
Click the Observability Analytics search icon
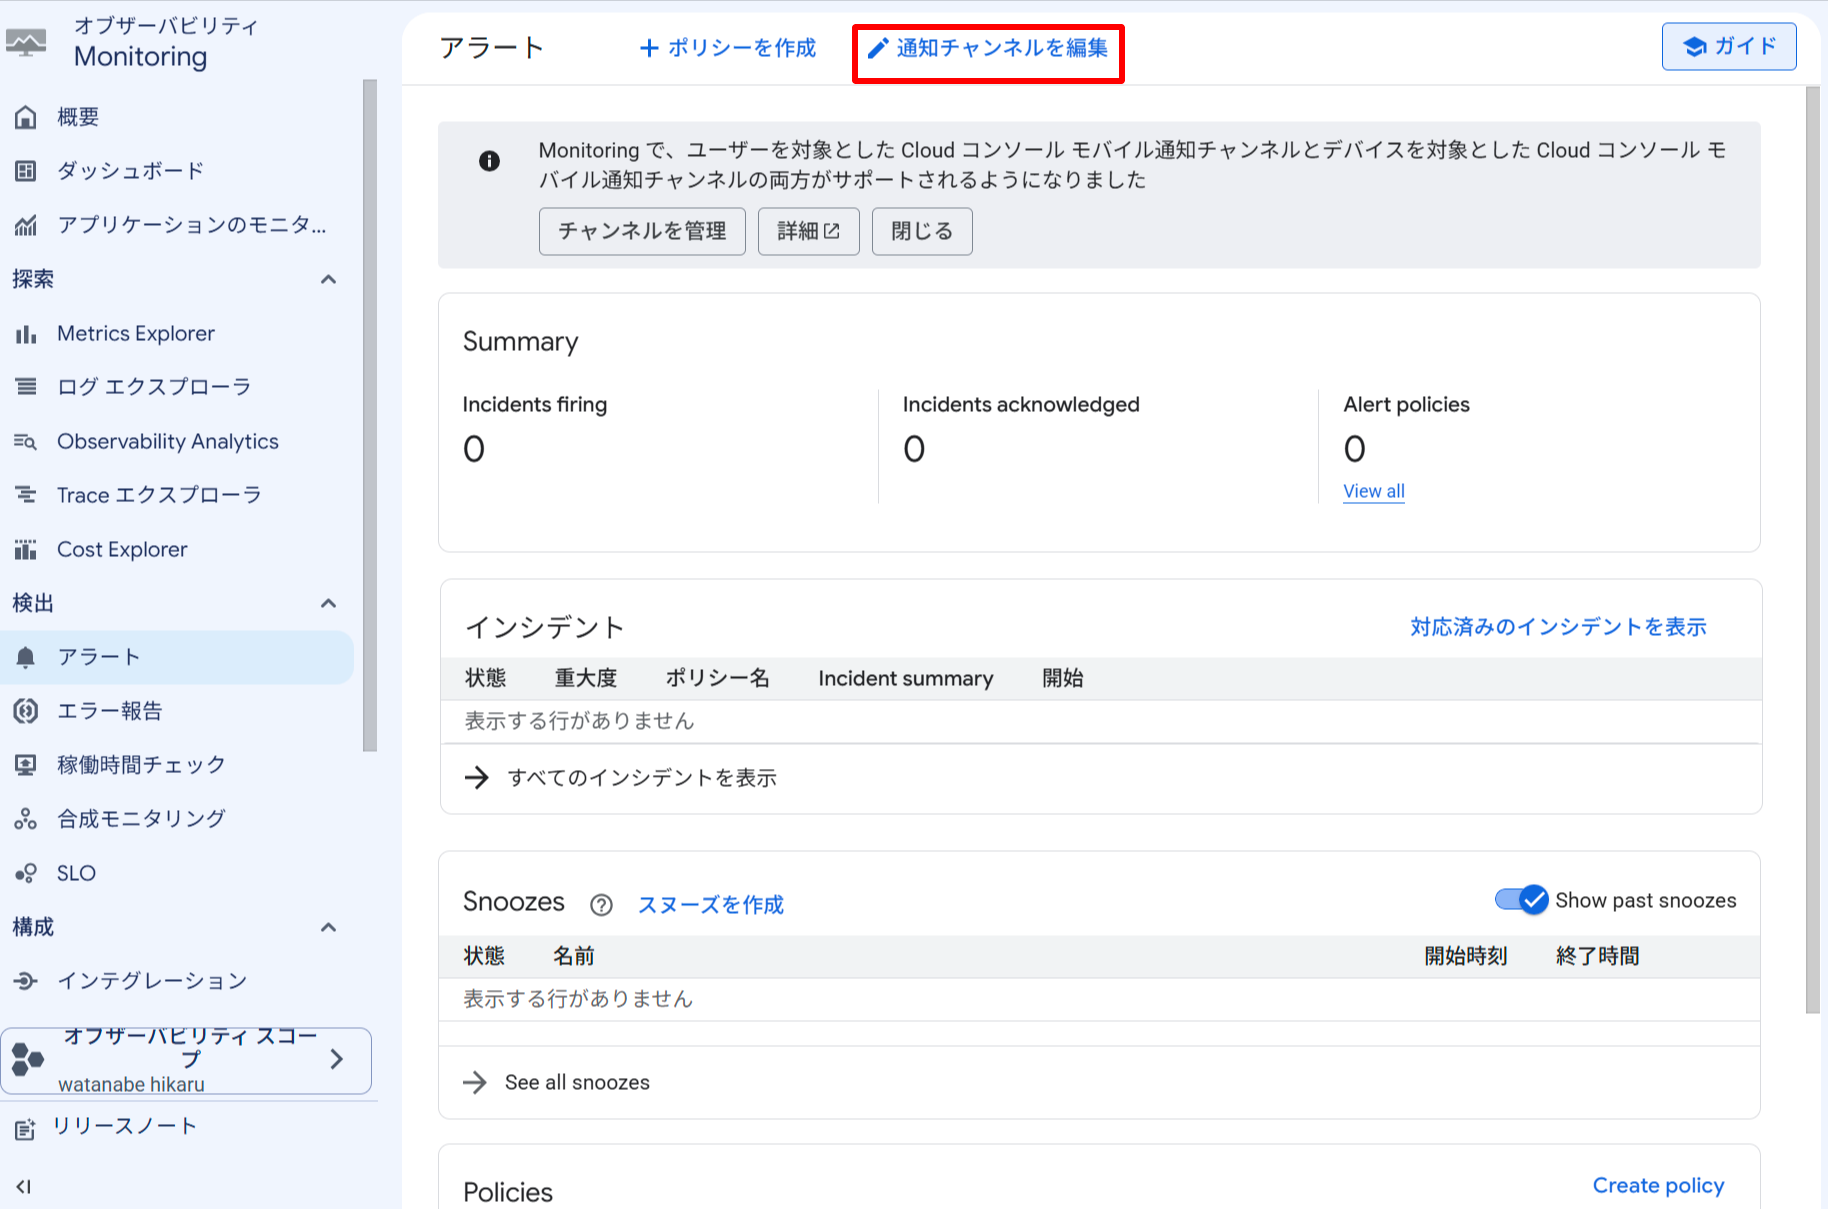[26, 441]
